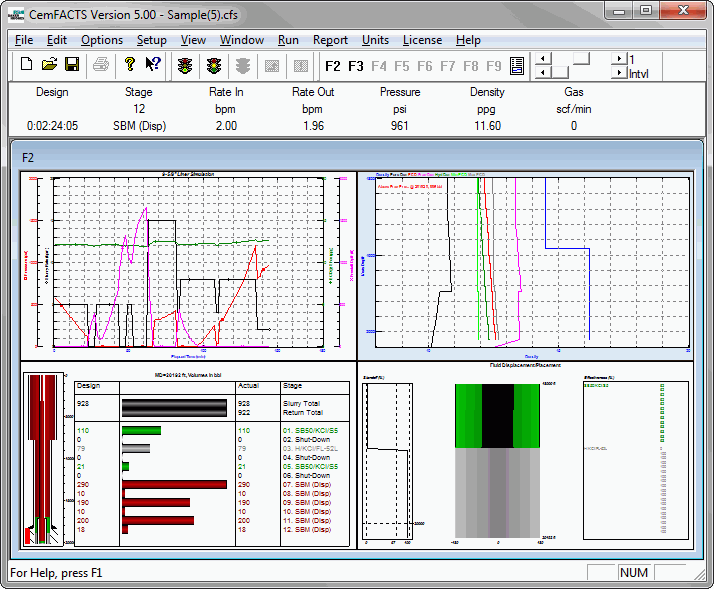Open the Units menu

click(375, 40)
